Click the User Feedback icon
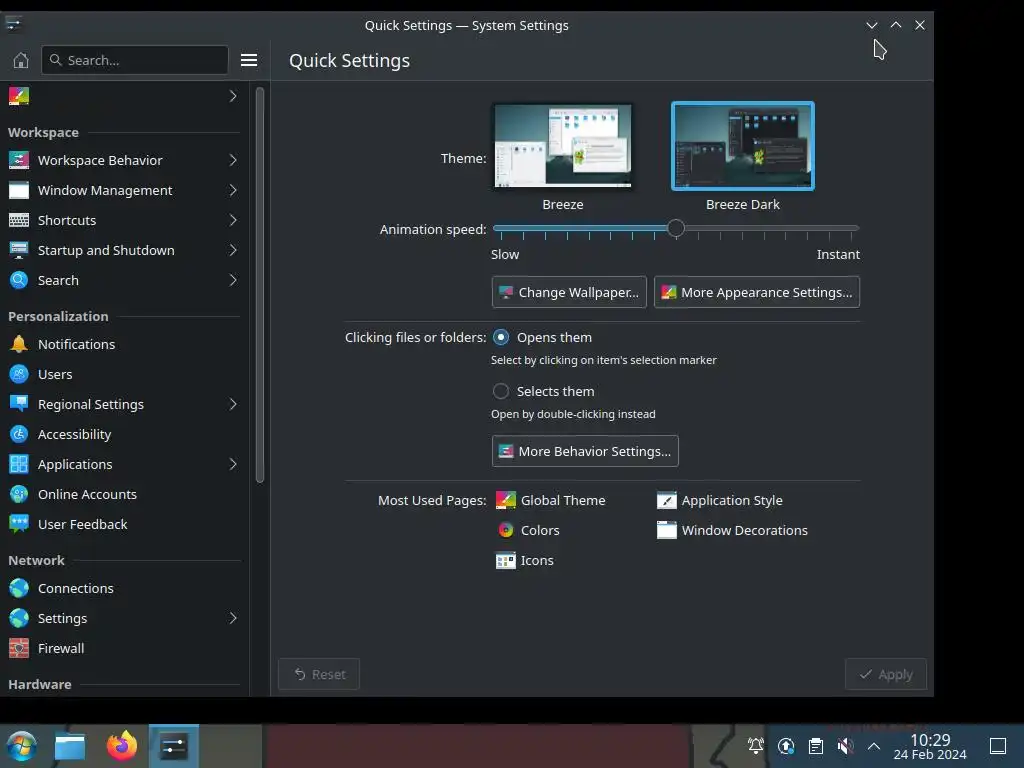Viewport: 1024px width, 768px height. 19,524
